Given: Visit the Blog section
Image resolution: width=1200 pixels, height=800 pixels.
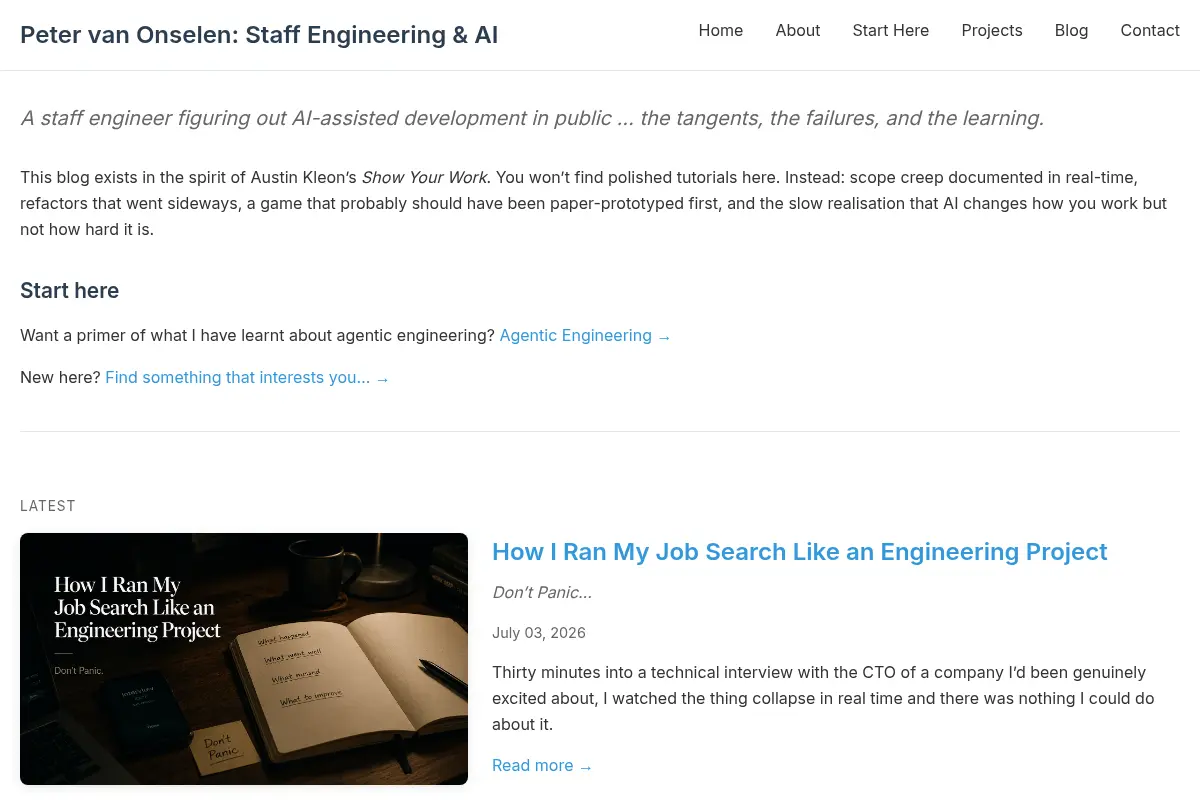Looking at the screenshot, I should click(x=1071, y=30).
